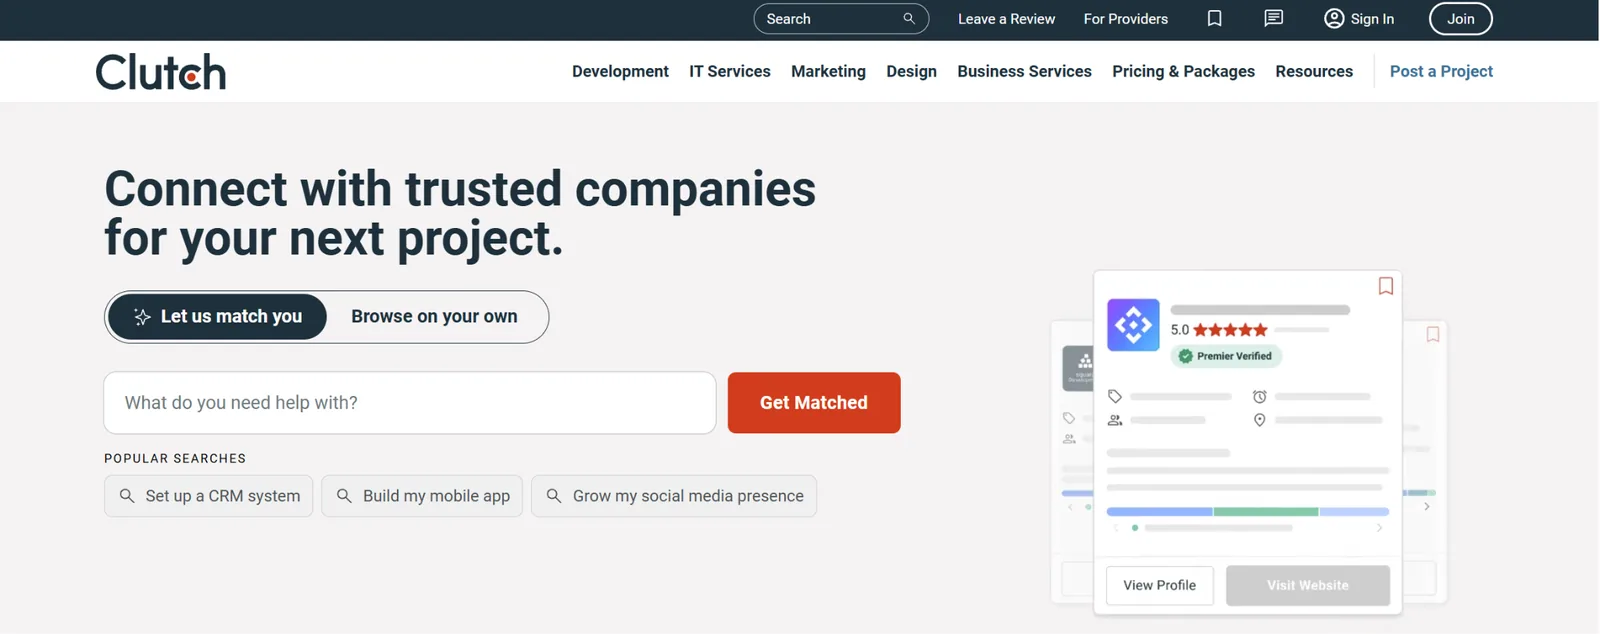Open the Marketing menu
Image resolution: width=1600 pixels, height=634 pixels.
pyautogui.click(x=828, y=72)
